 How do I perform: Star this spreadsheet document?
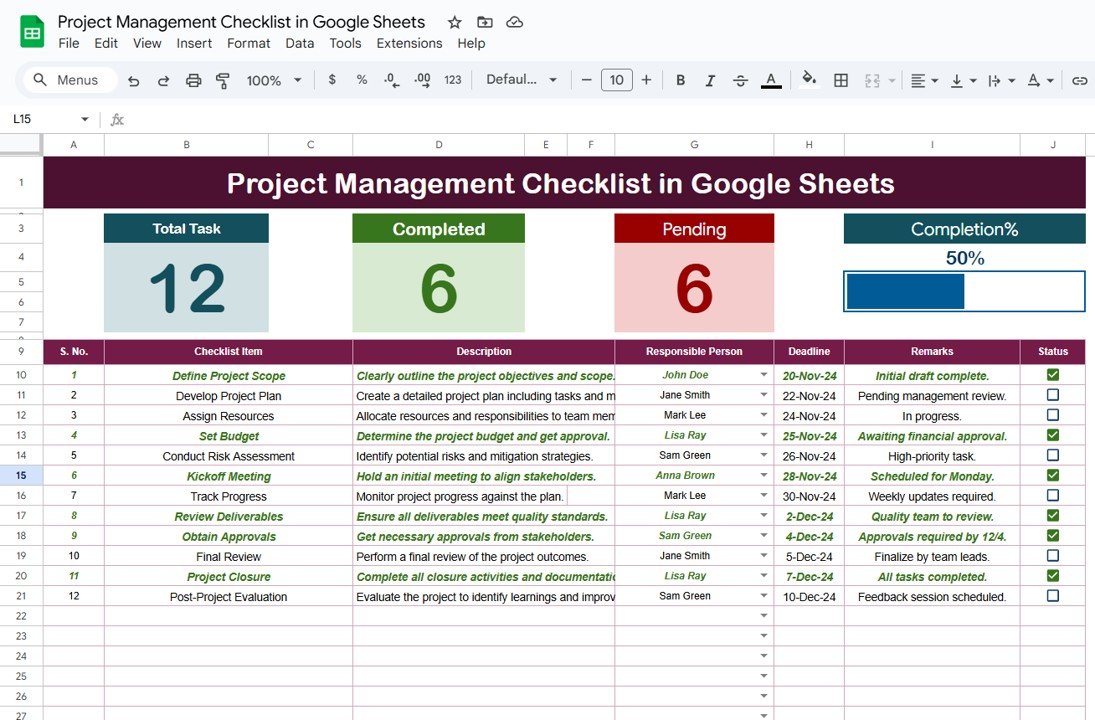[x=455, y=22]
